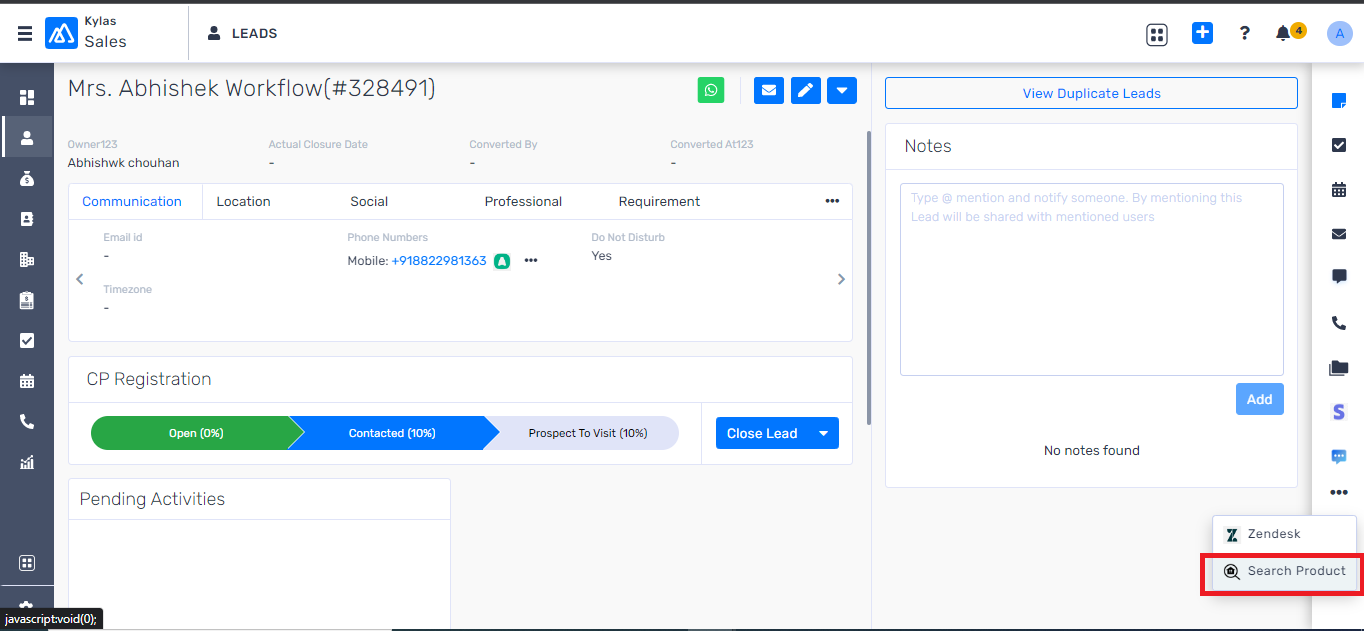Open the Reports chart icon in sidebar

click(27, 462)
